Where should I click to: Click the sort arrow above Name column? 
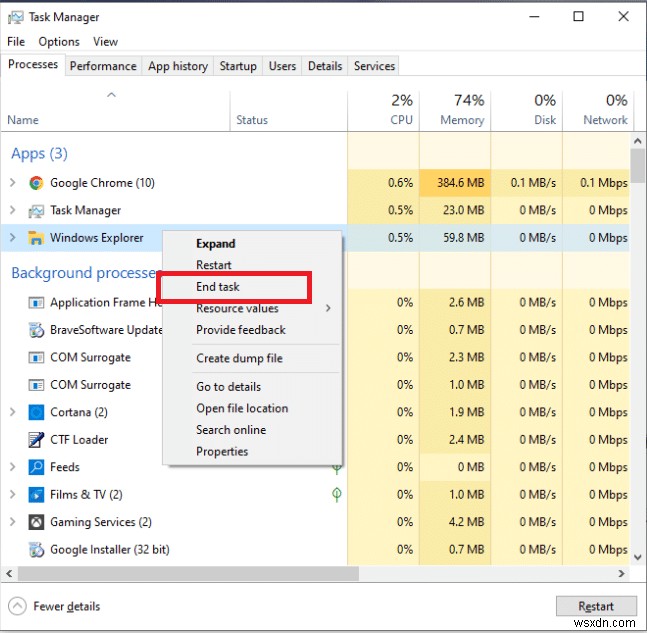click(x=111, y=95)
